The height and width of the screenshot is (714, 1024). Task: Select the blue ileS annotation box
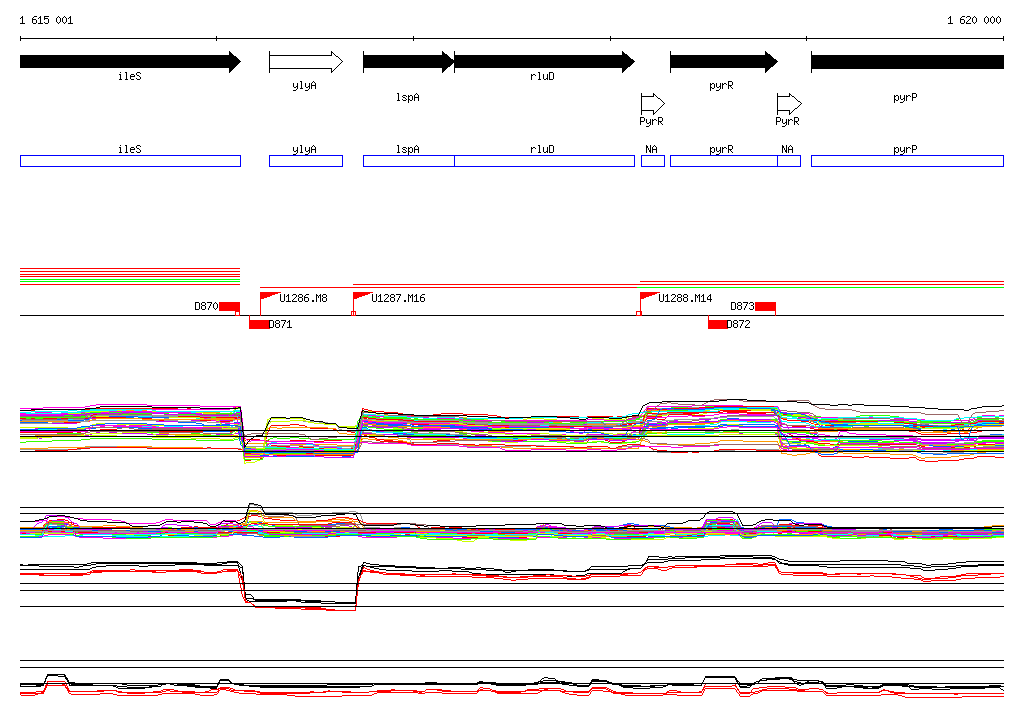click(x=131, y=161)
